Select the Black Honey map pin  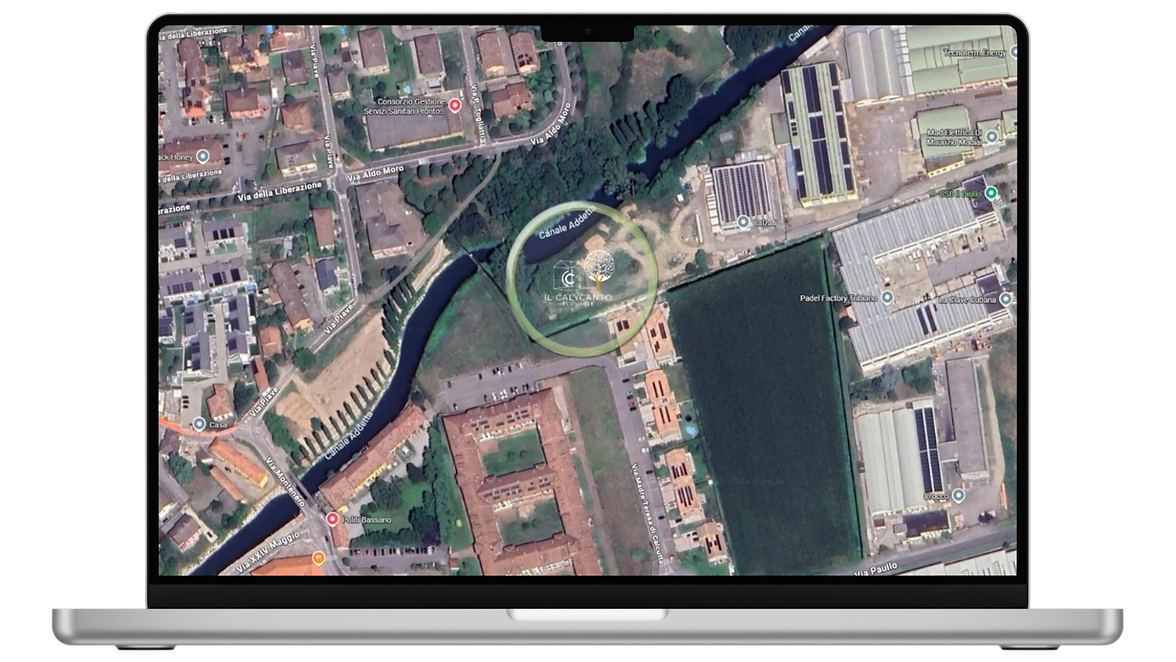point(202,157)
